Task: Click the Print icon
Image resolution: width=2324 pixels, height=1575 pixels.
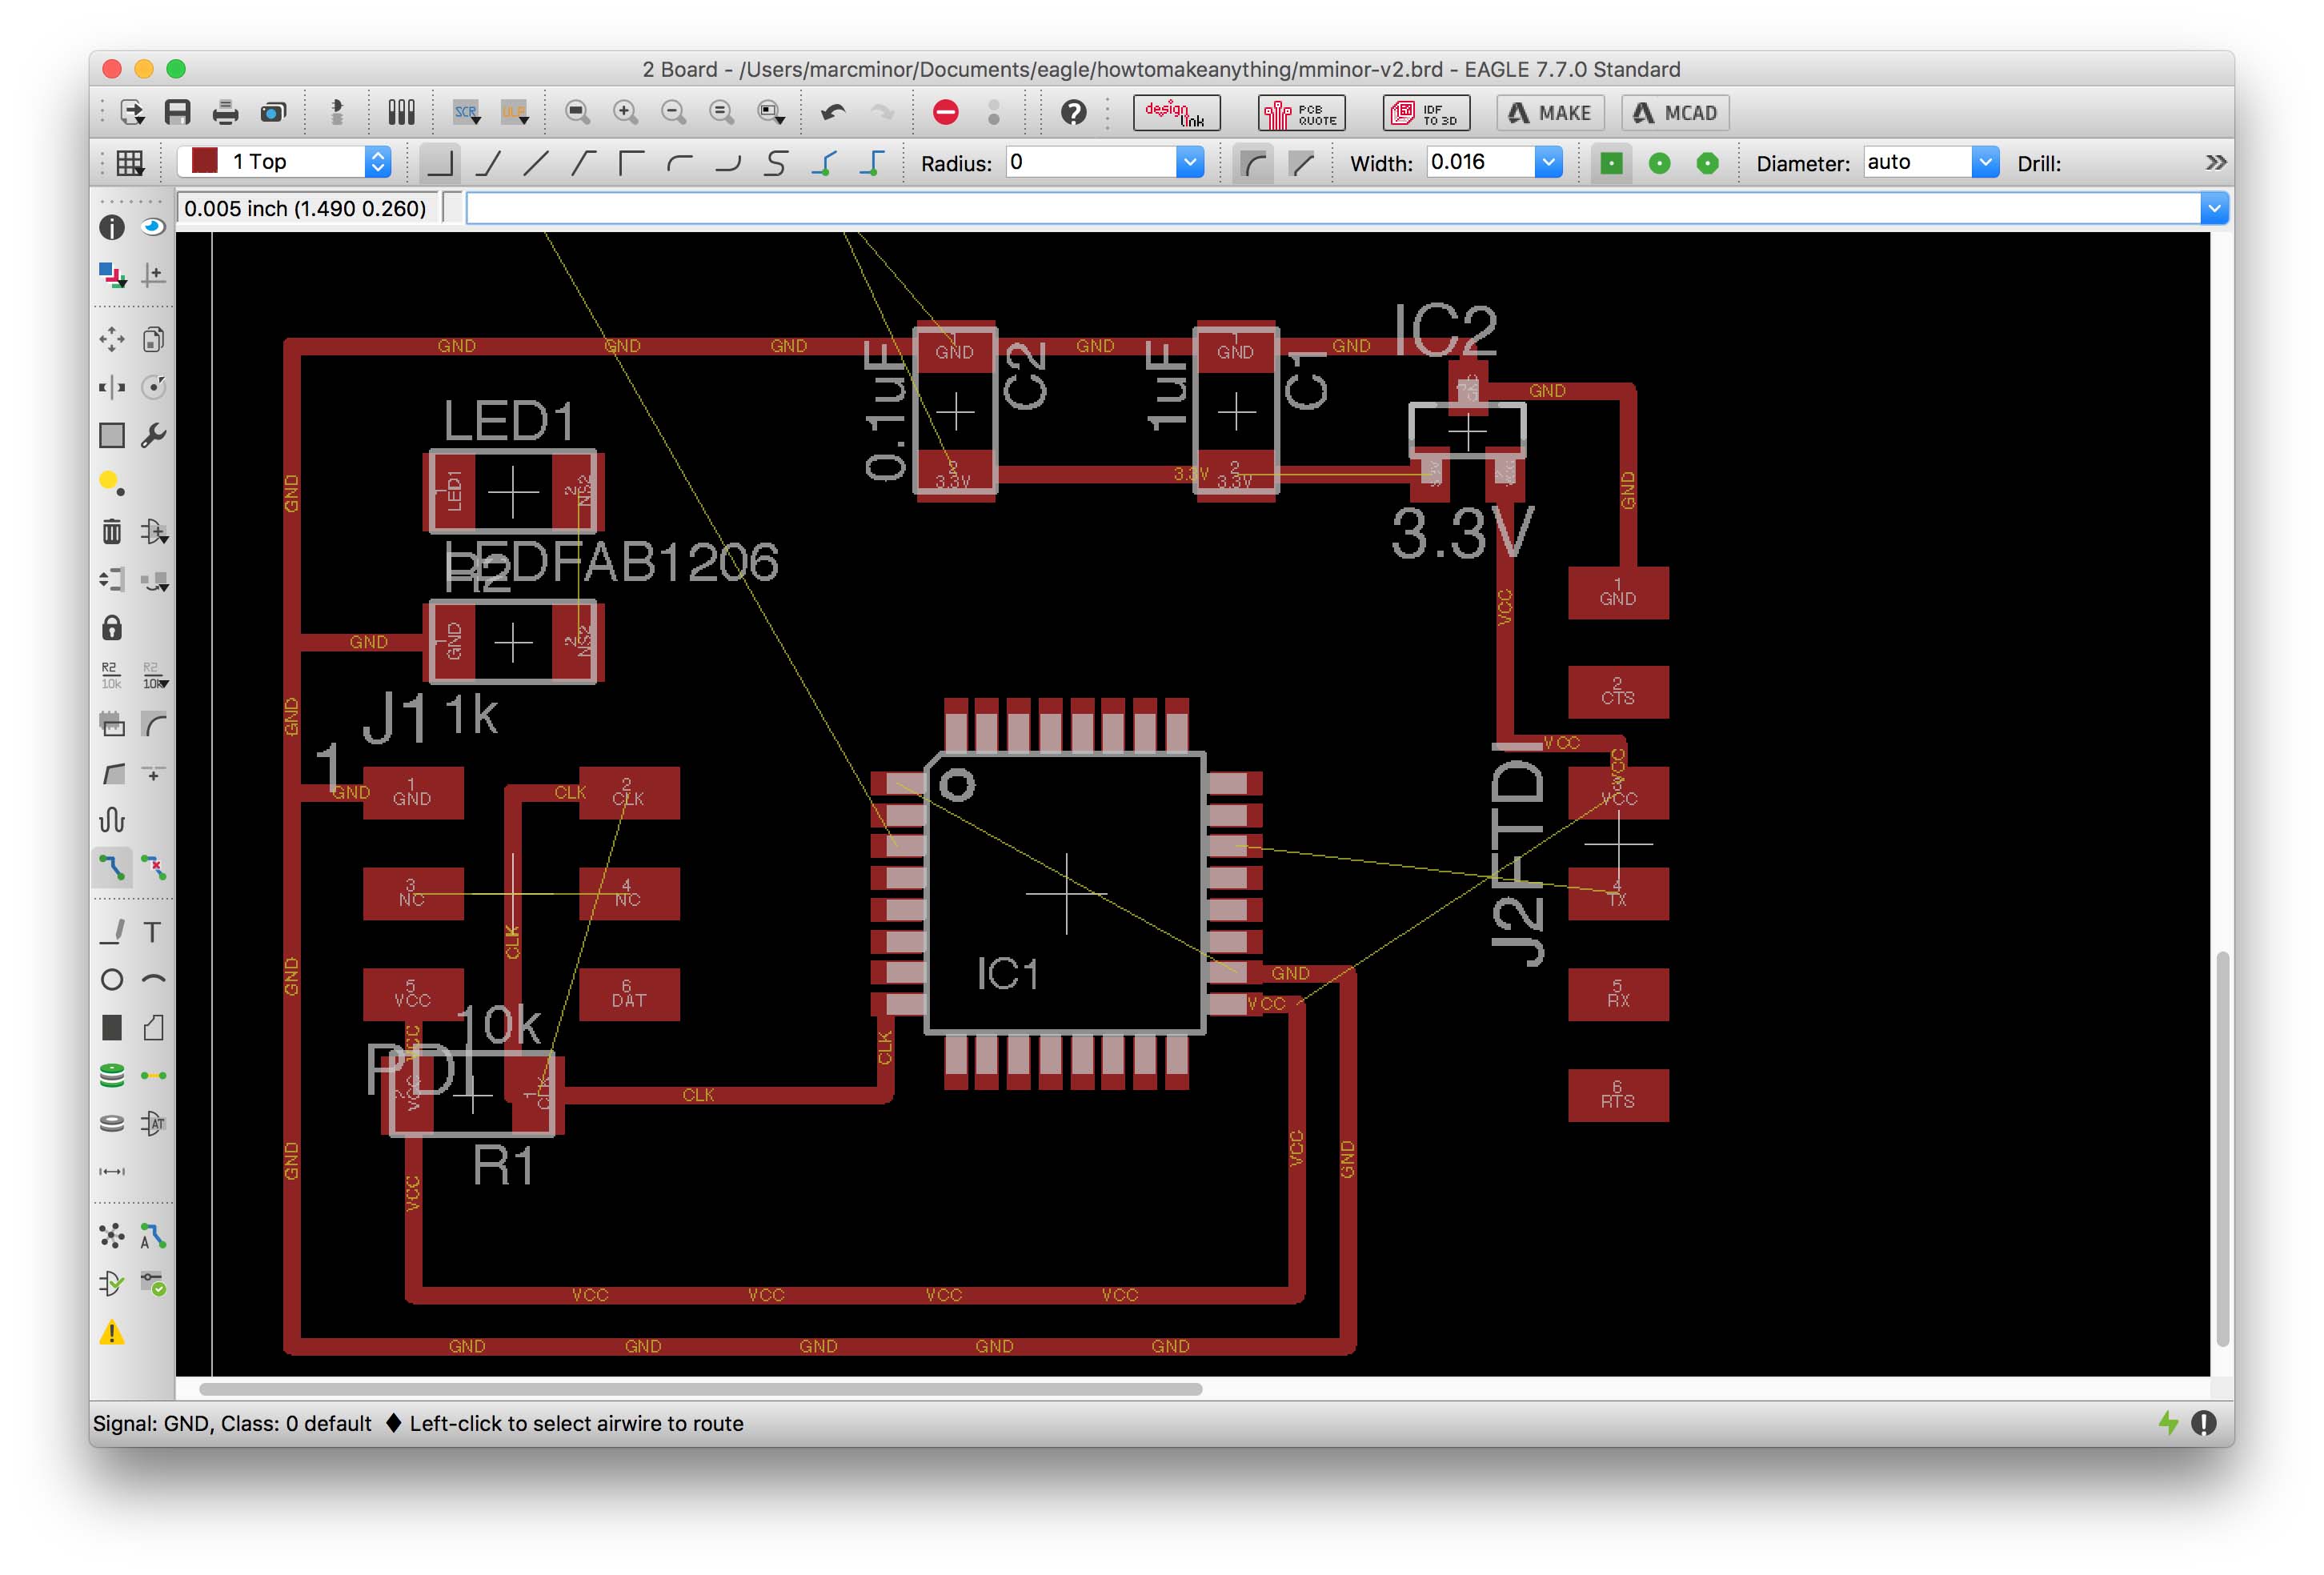Action: 226,112
